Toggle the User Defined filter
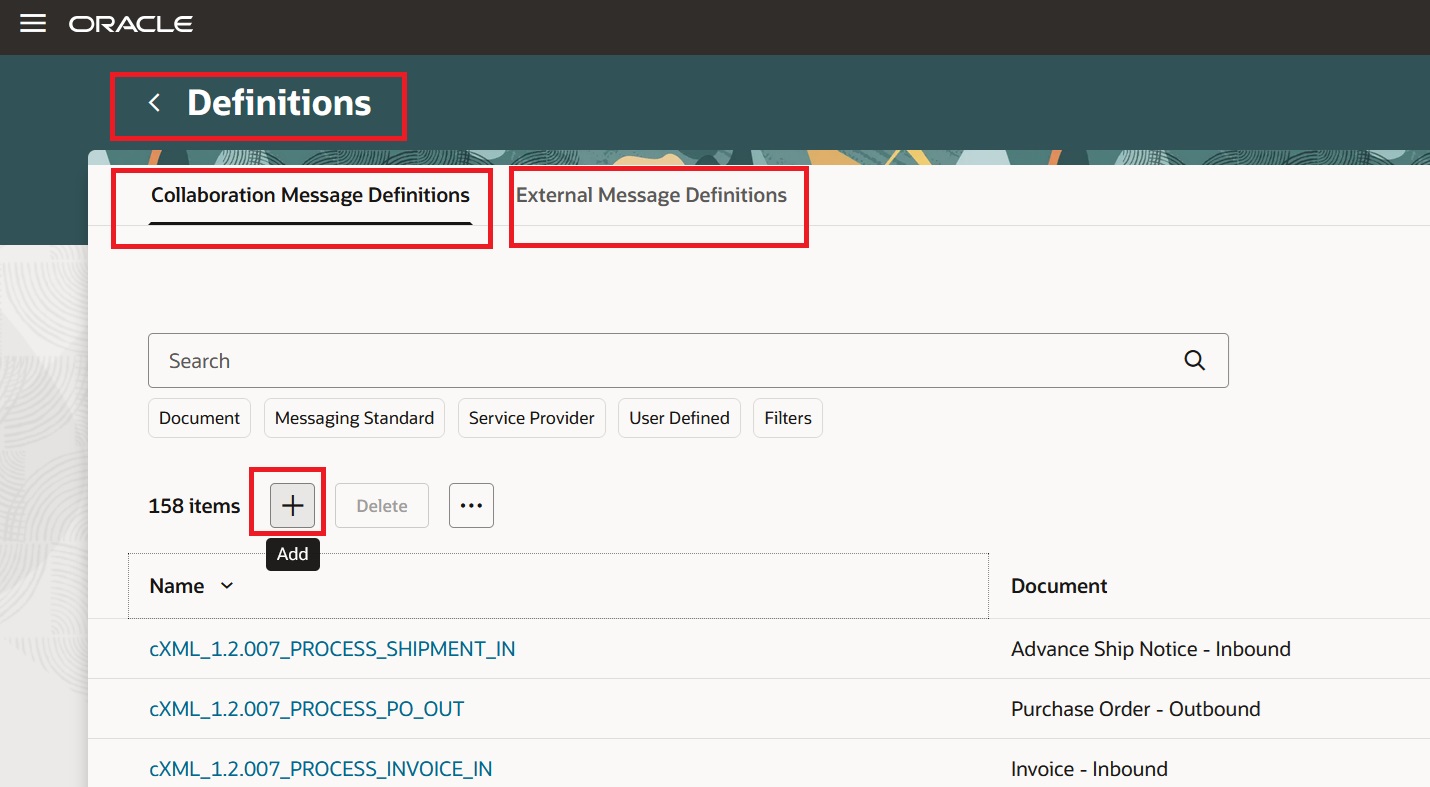Image resolution: width=1430 pixels, height=787 pixels. [x=679, y=417]
